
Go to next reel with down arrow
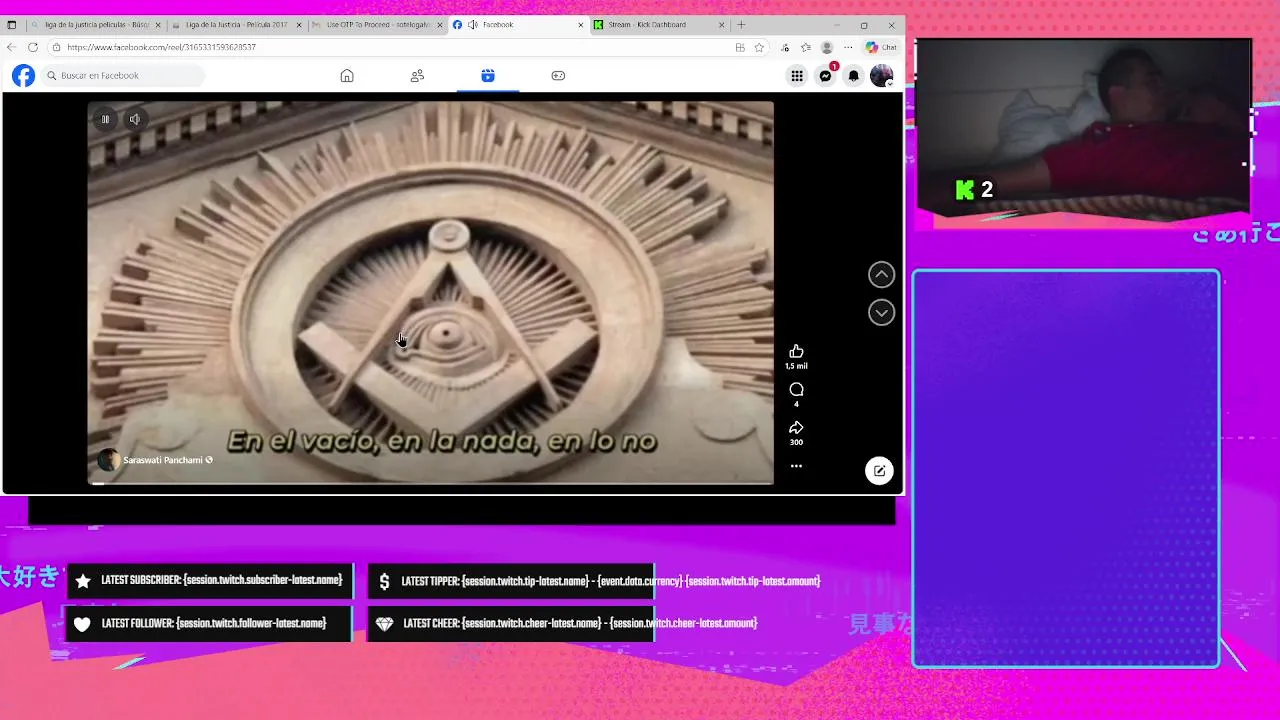[x=881, y=313]
